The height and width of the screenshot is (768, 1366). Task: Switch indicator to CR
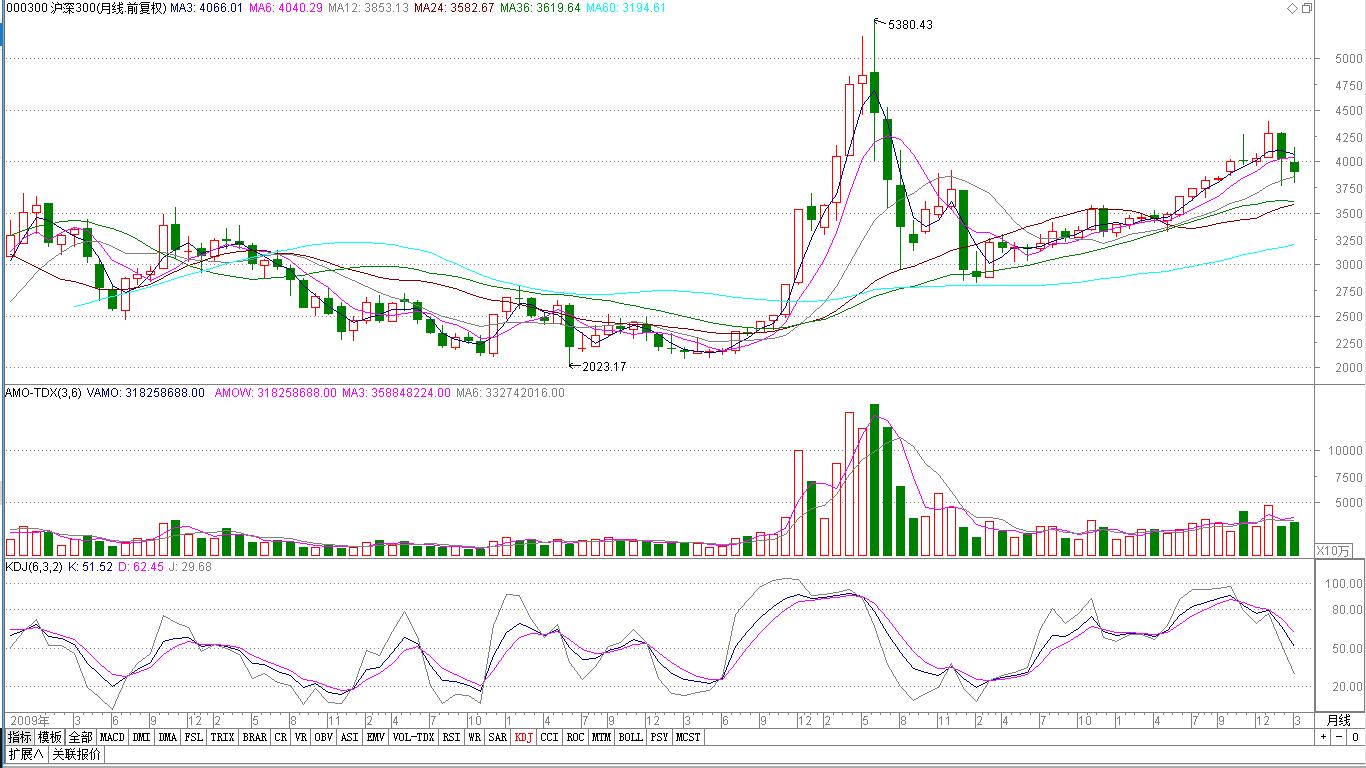point(281,737)
